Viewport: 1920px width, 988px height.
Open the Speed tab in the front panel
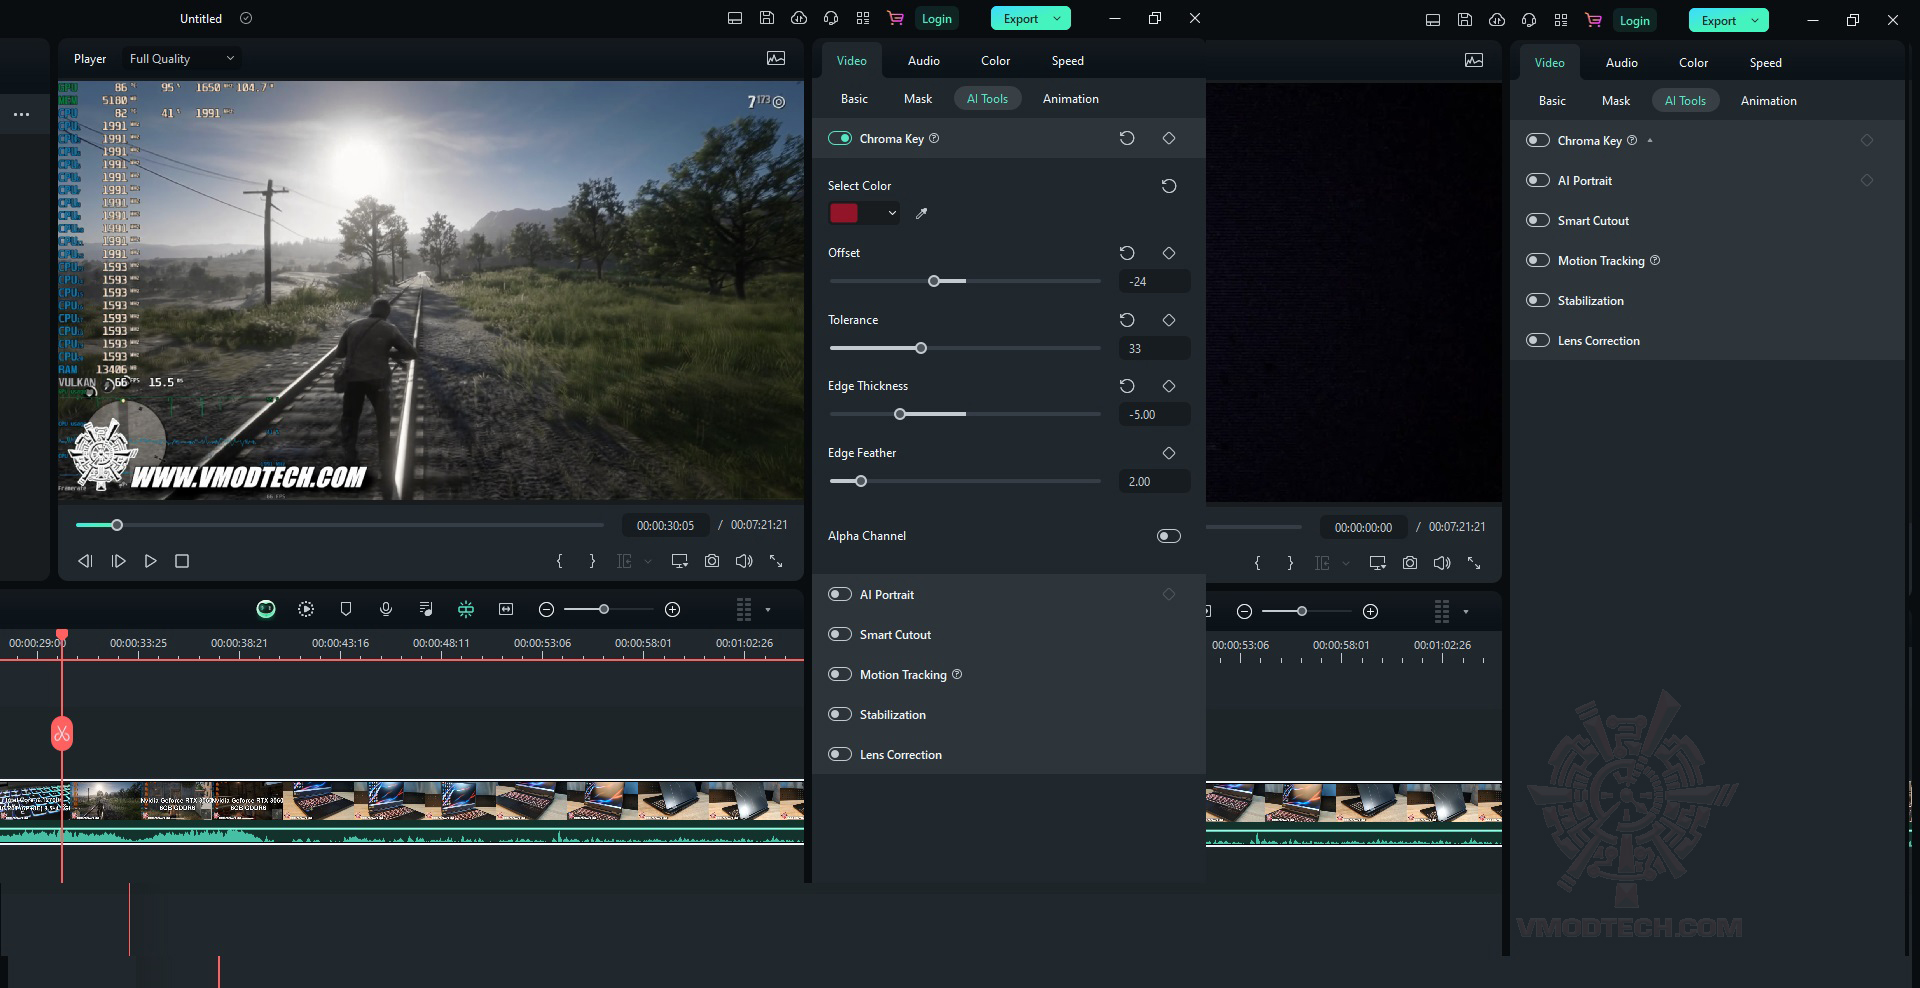click(1067, 60)
